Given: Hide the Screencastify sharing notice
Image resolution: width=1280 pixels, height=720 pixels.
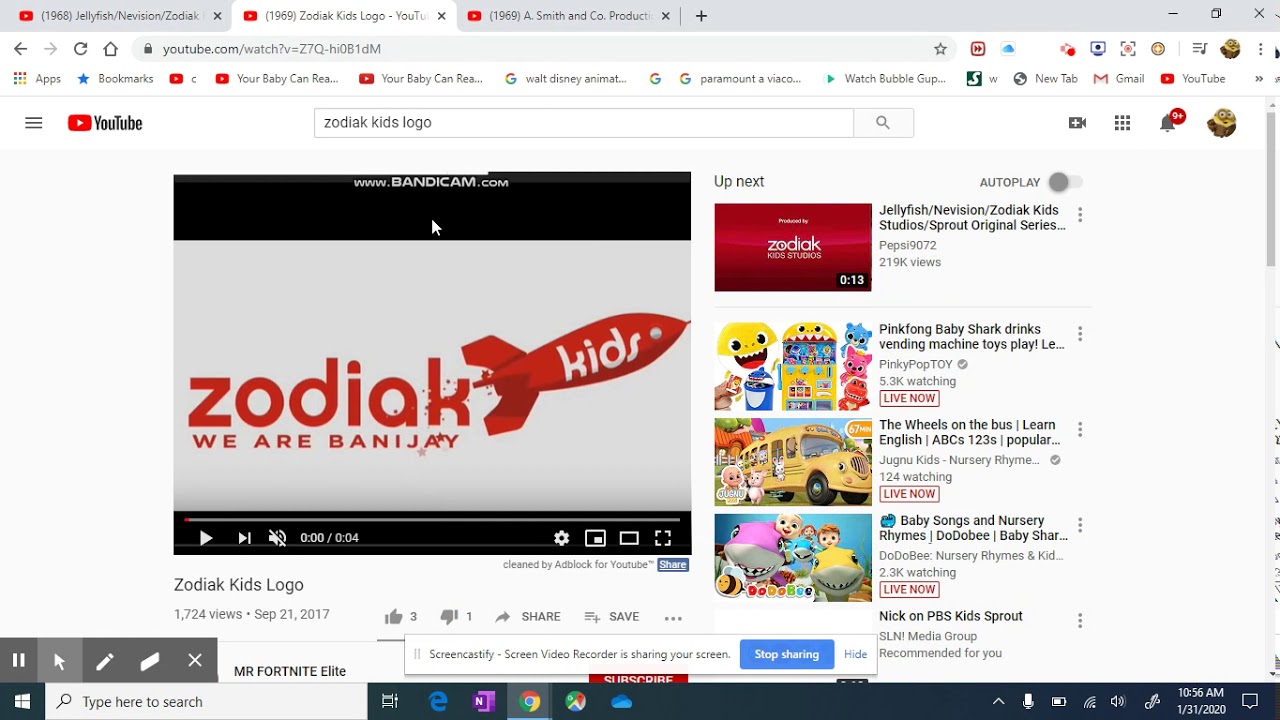Looking at the screenshot, I should coord(856,654).
